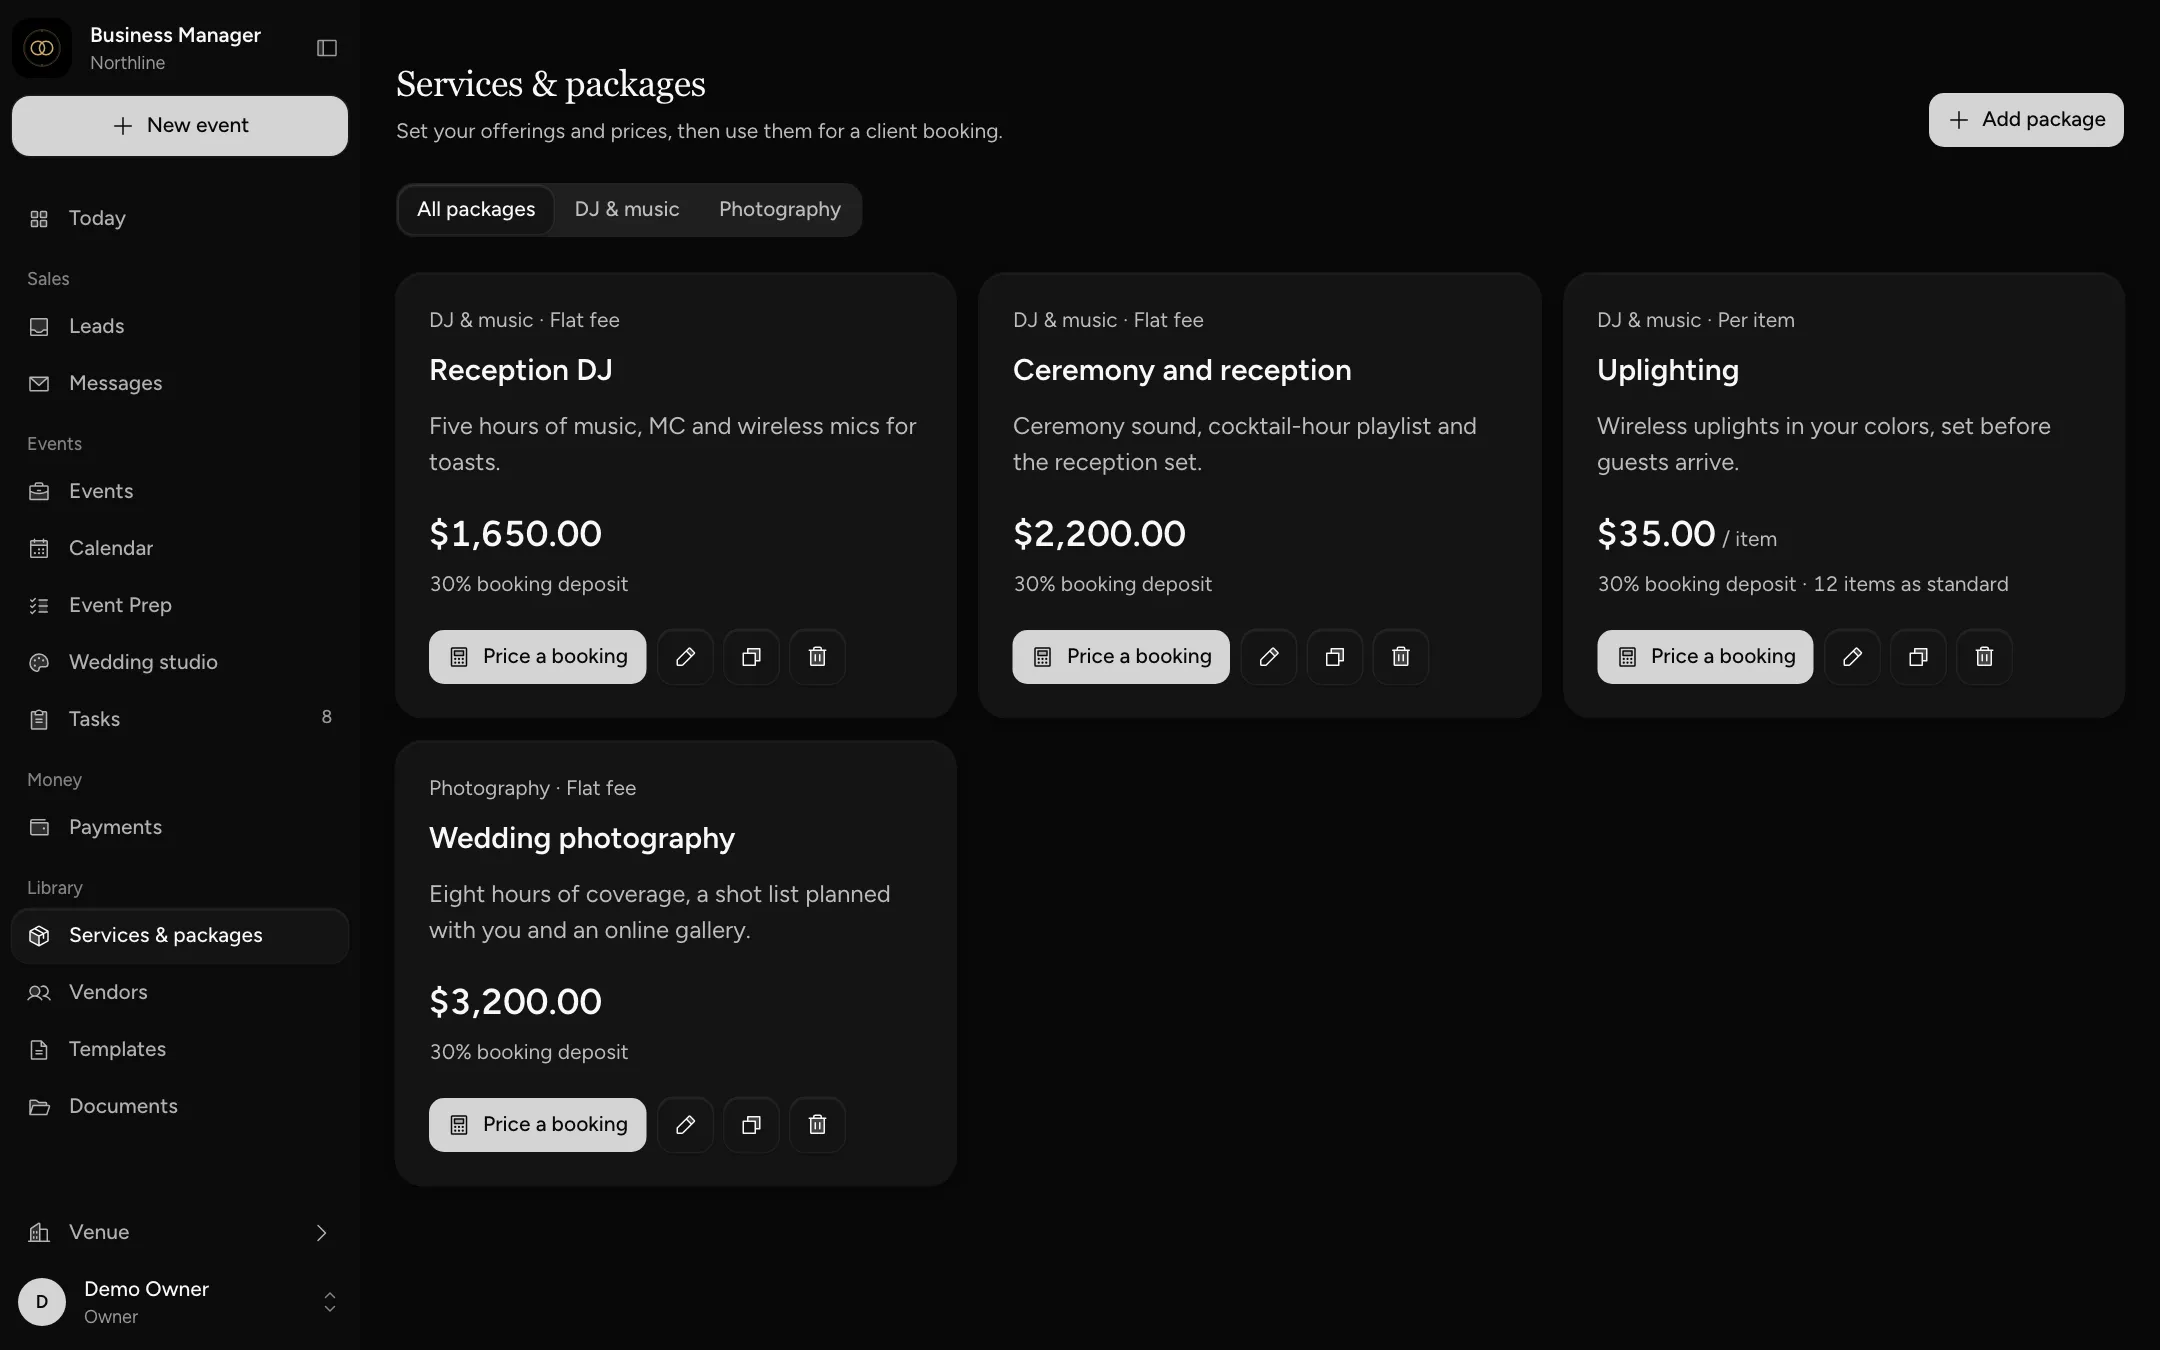The width and height of the screenshot is (2160, 1350).
Task: Duplicate the Ceremony and reception package
Action: pyautogui.click(x=1335, y=657)
